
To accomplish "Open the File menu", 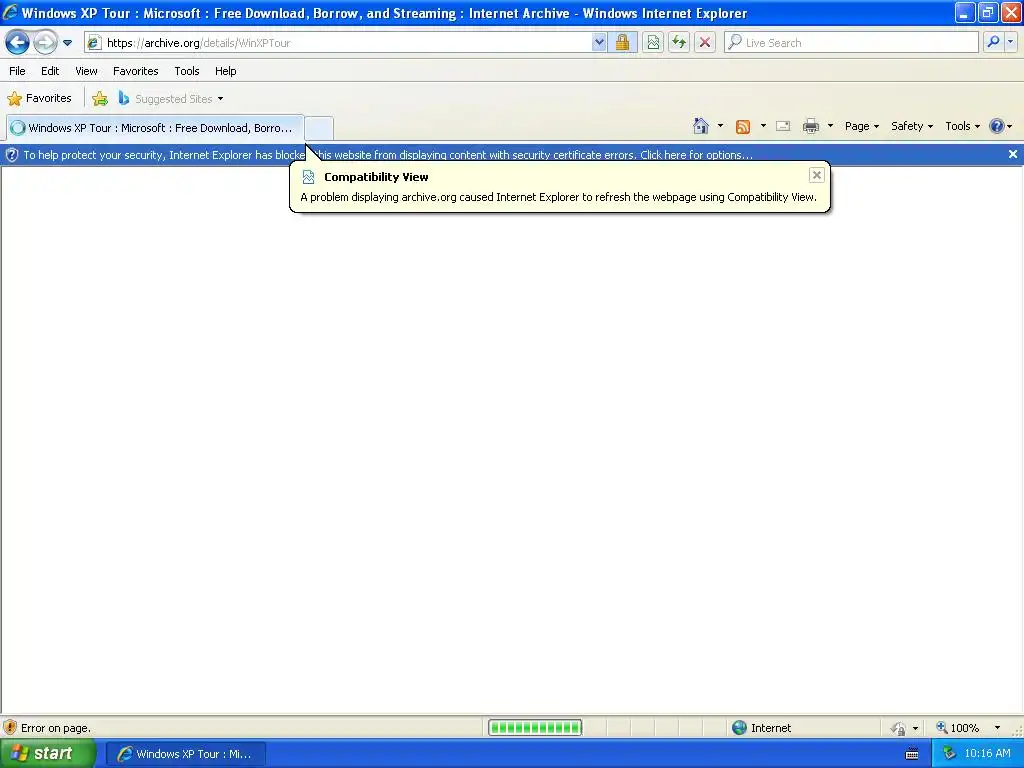I will tap(18, 71).
